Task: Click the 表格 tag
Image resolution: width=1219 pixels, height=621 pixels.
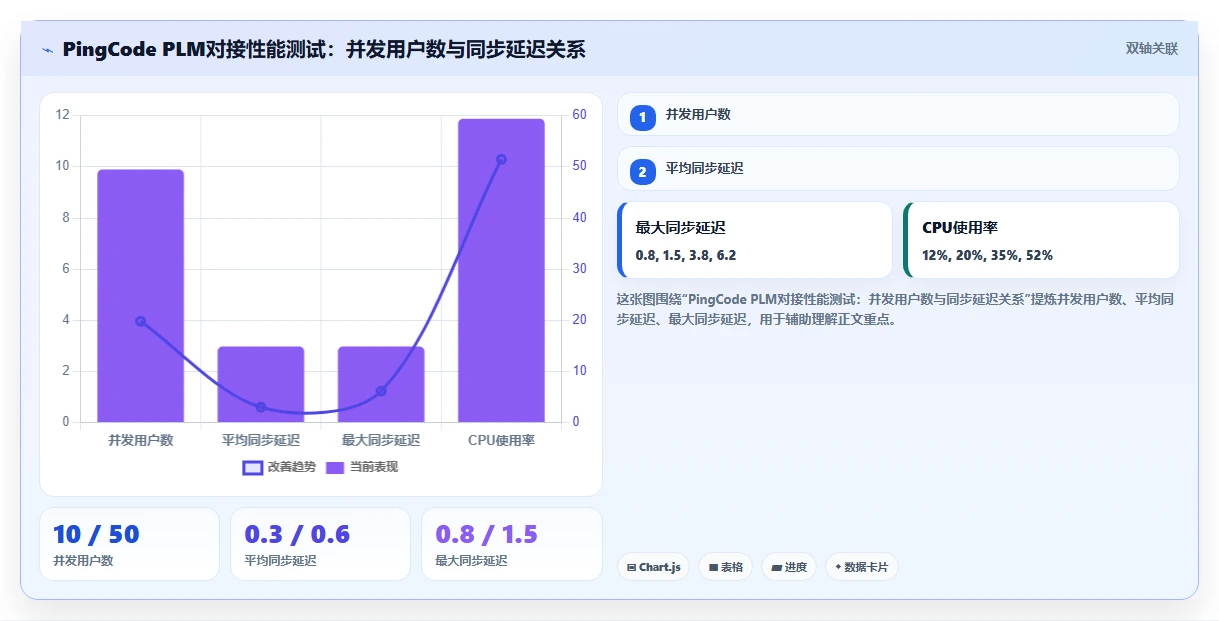Action: (x=726, y=567)
